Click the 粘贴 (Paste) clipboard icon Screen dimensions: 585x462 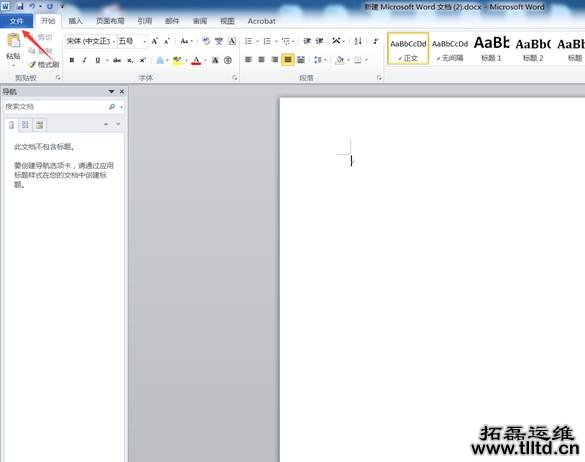click(x=13, y=41)
